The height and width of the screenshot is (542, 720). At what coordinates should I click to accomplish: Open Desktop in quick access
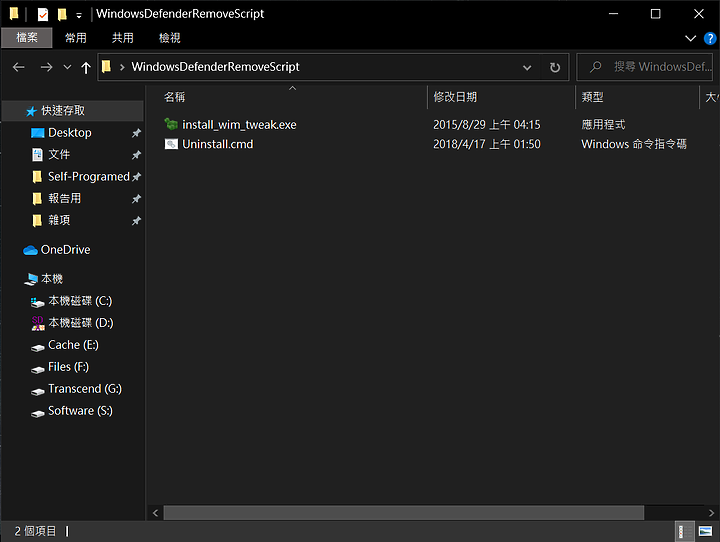coord(70,133)
